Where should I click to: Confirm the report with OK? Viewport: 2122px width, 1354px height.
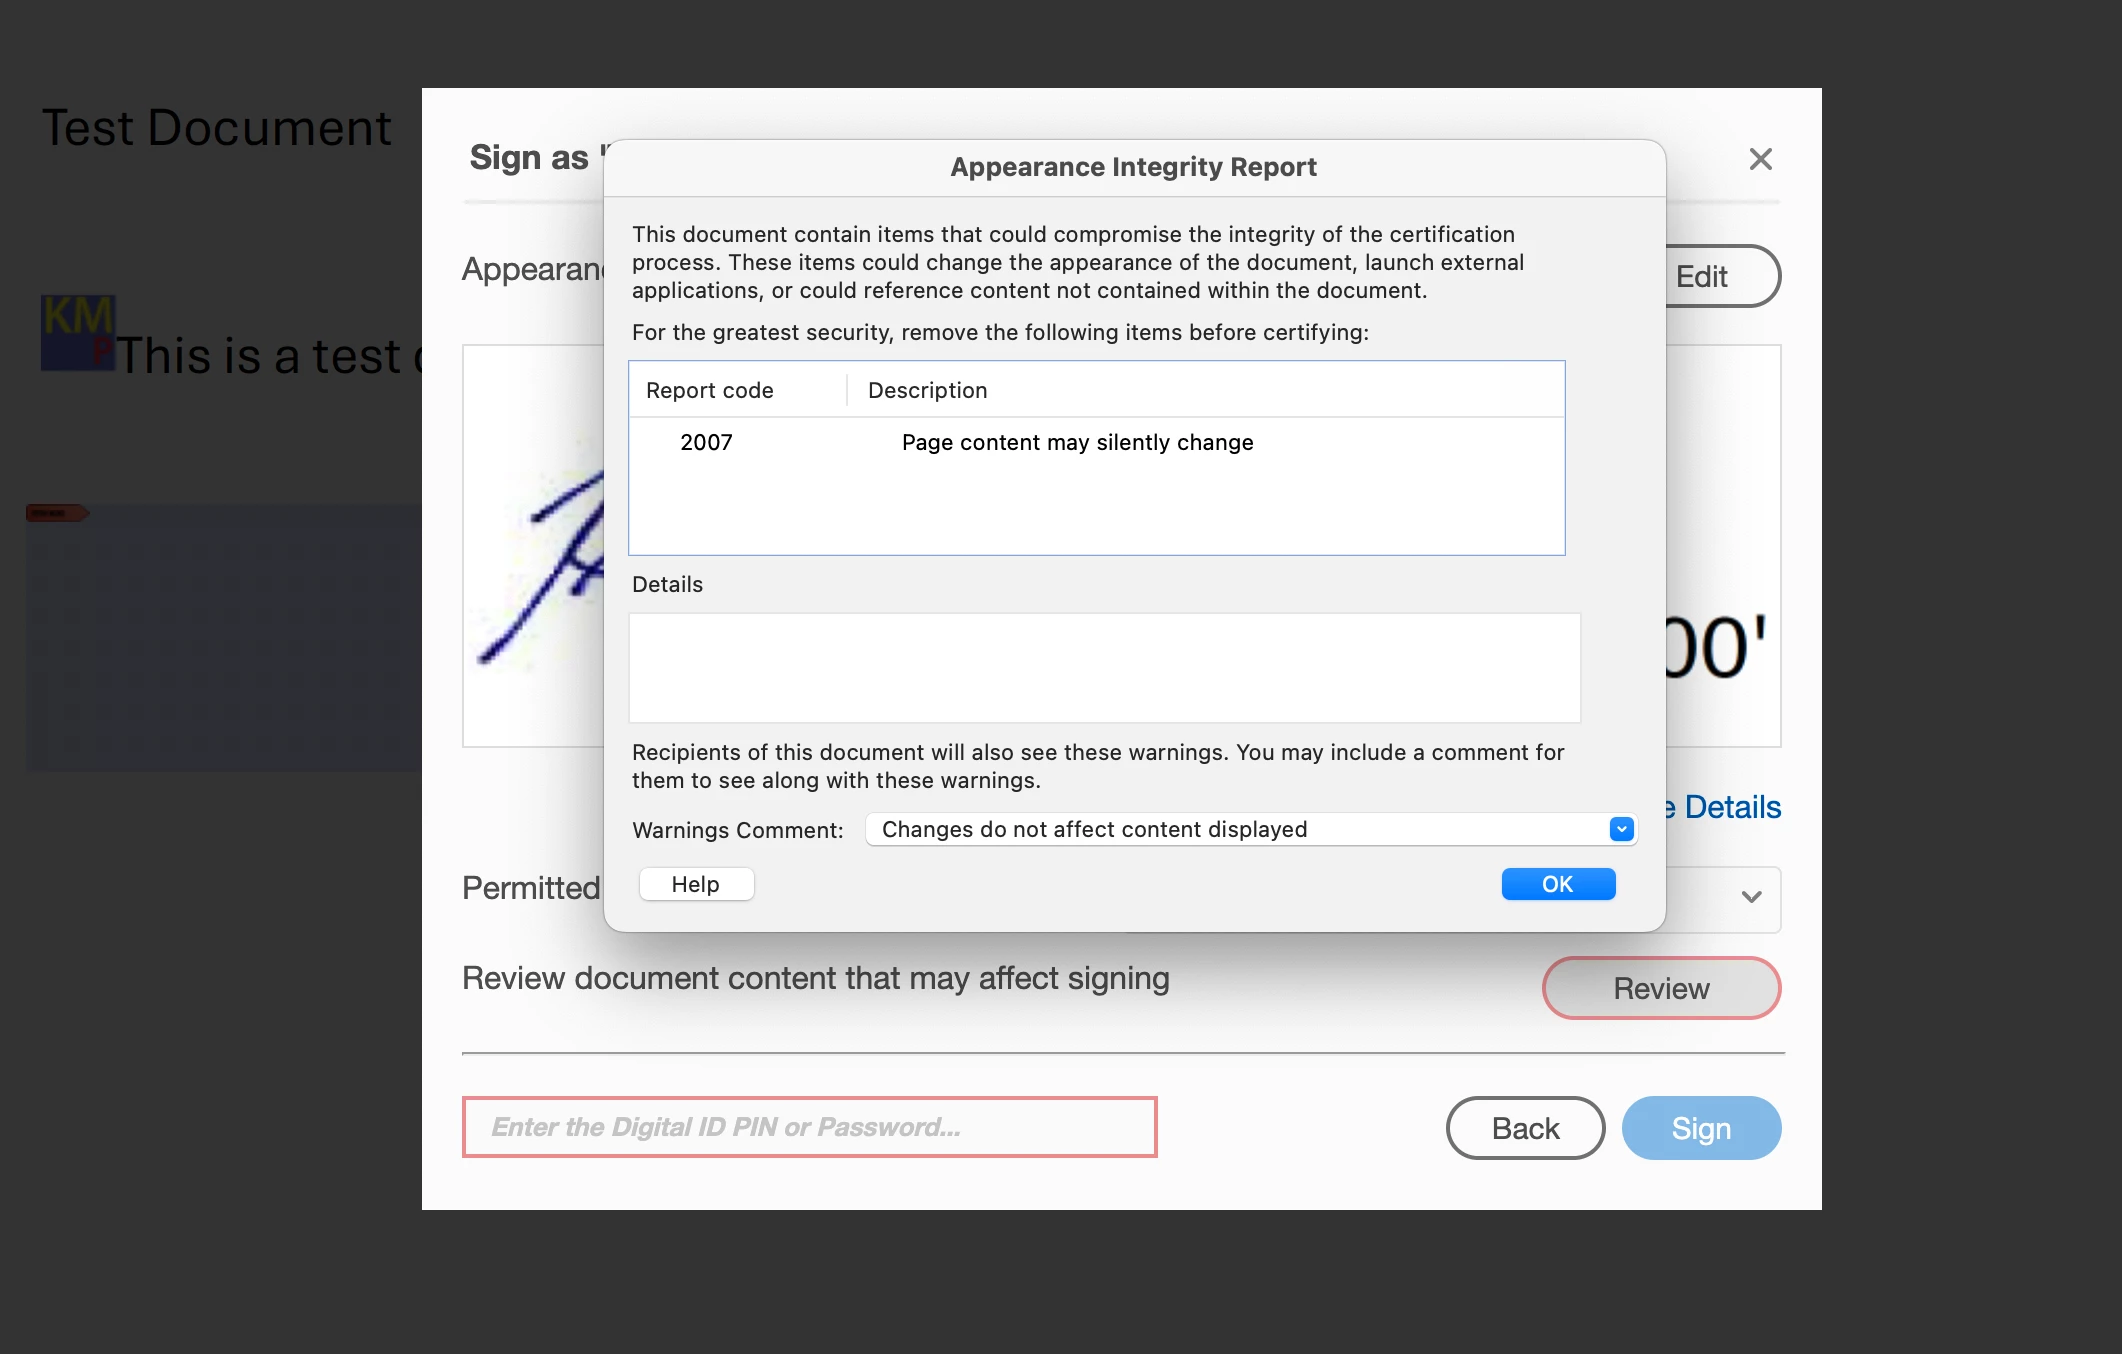pos(1557,884)
